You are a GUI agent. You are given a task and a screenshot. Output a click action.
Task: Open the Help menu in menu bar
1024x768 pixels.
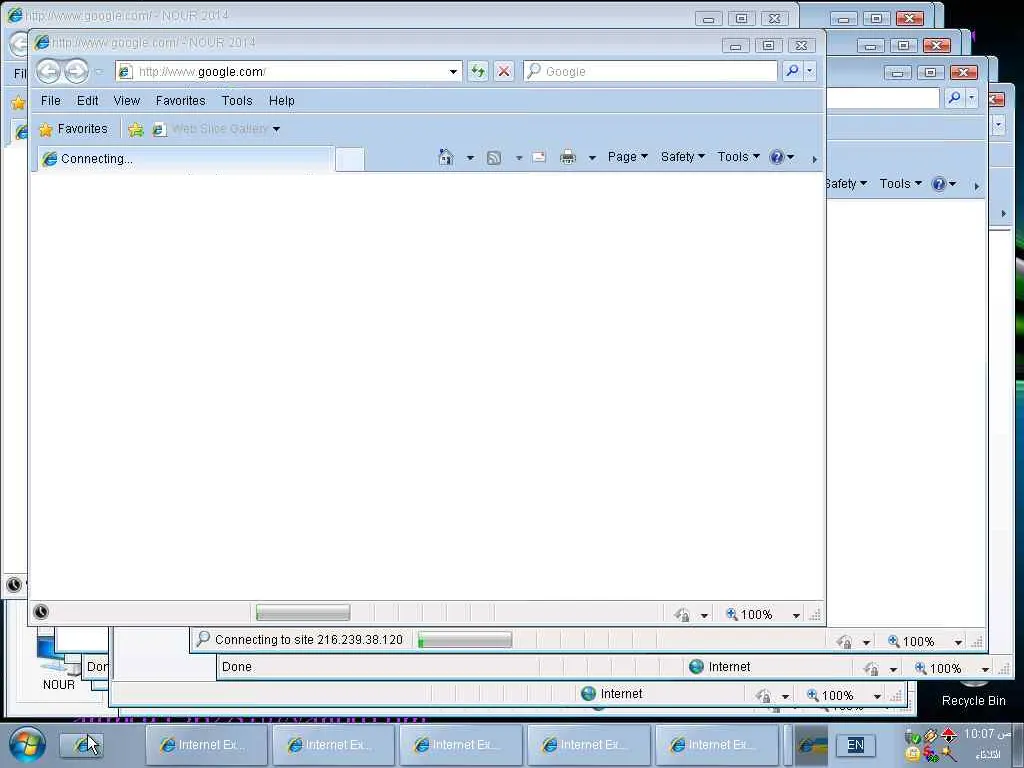281,101
